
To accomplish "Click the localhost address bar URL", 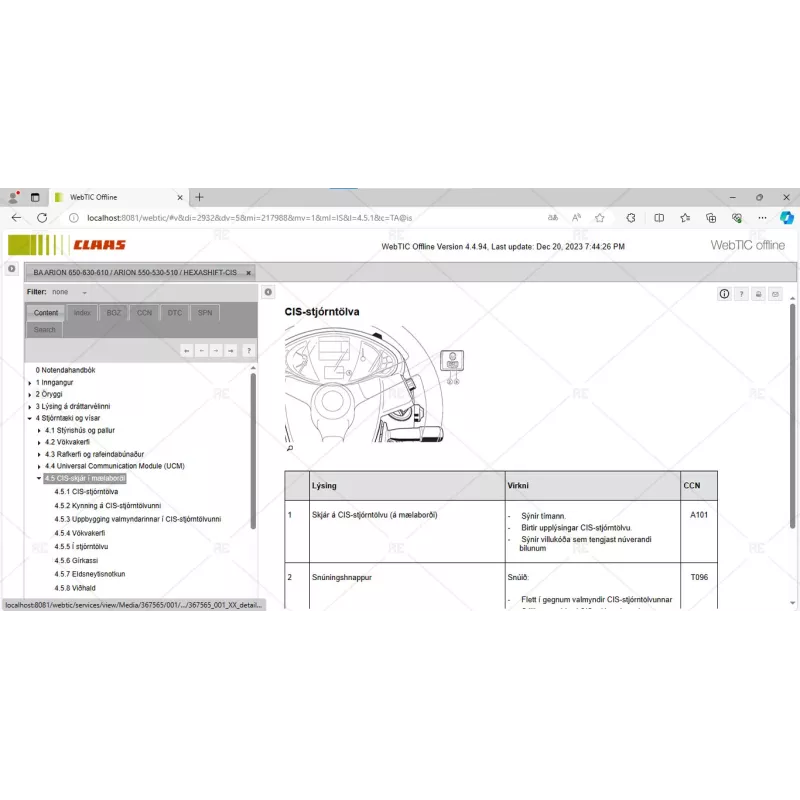I will click(x=250, y=215).
